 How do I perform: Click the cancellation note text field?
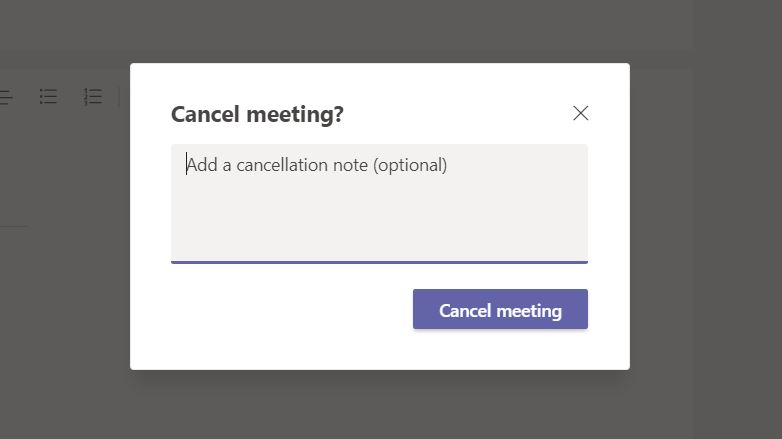pyautogui.click(x=379, y=203)
